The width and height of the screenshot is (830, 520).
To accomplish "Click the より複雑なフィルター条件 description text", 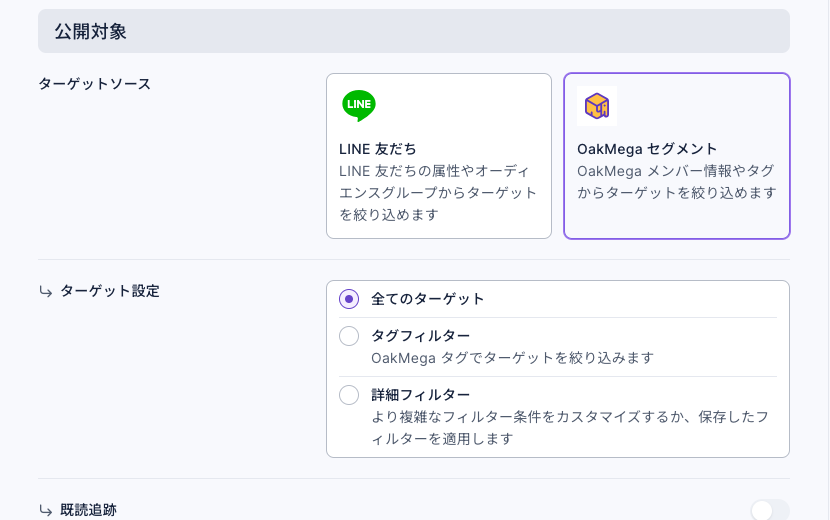I will tap(570, 428).
